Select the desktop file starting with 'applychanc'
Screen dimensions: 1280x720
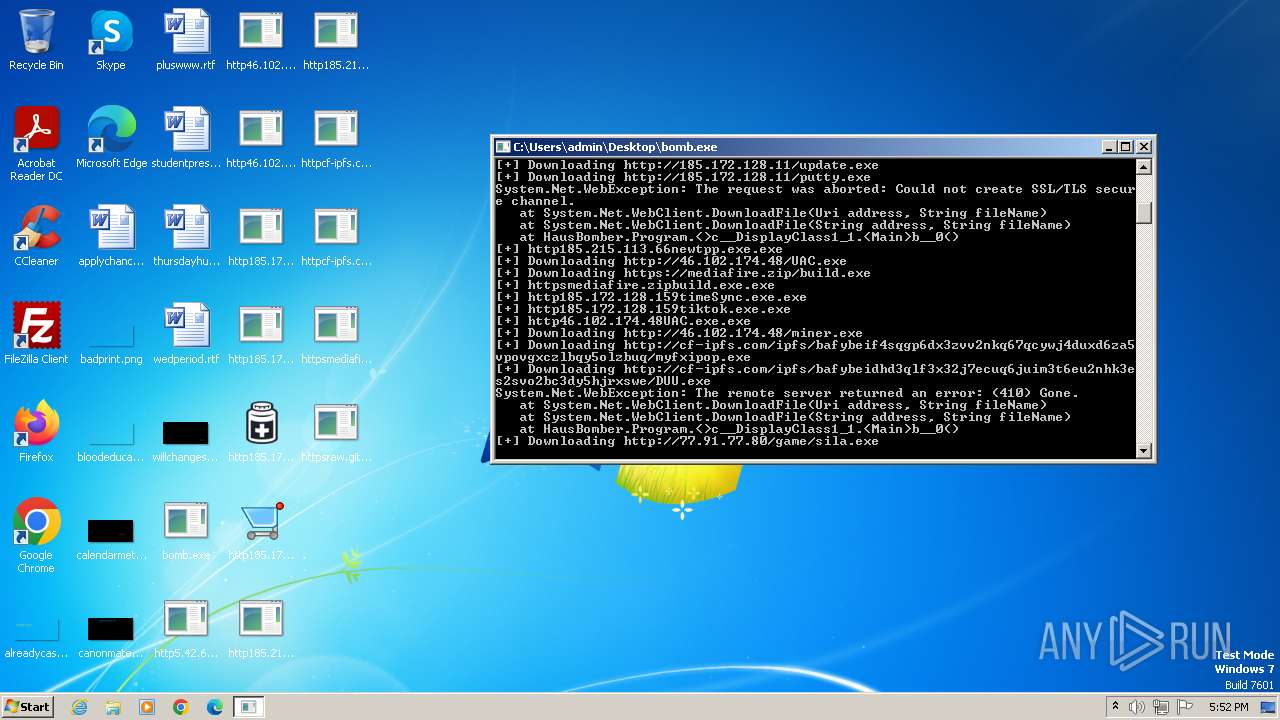click(x=111, y=237)
